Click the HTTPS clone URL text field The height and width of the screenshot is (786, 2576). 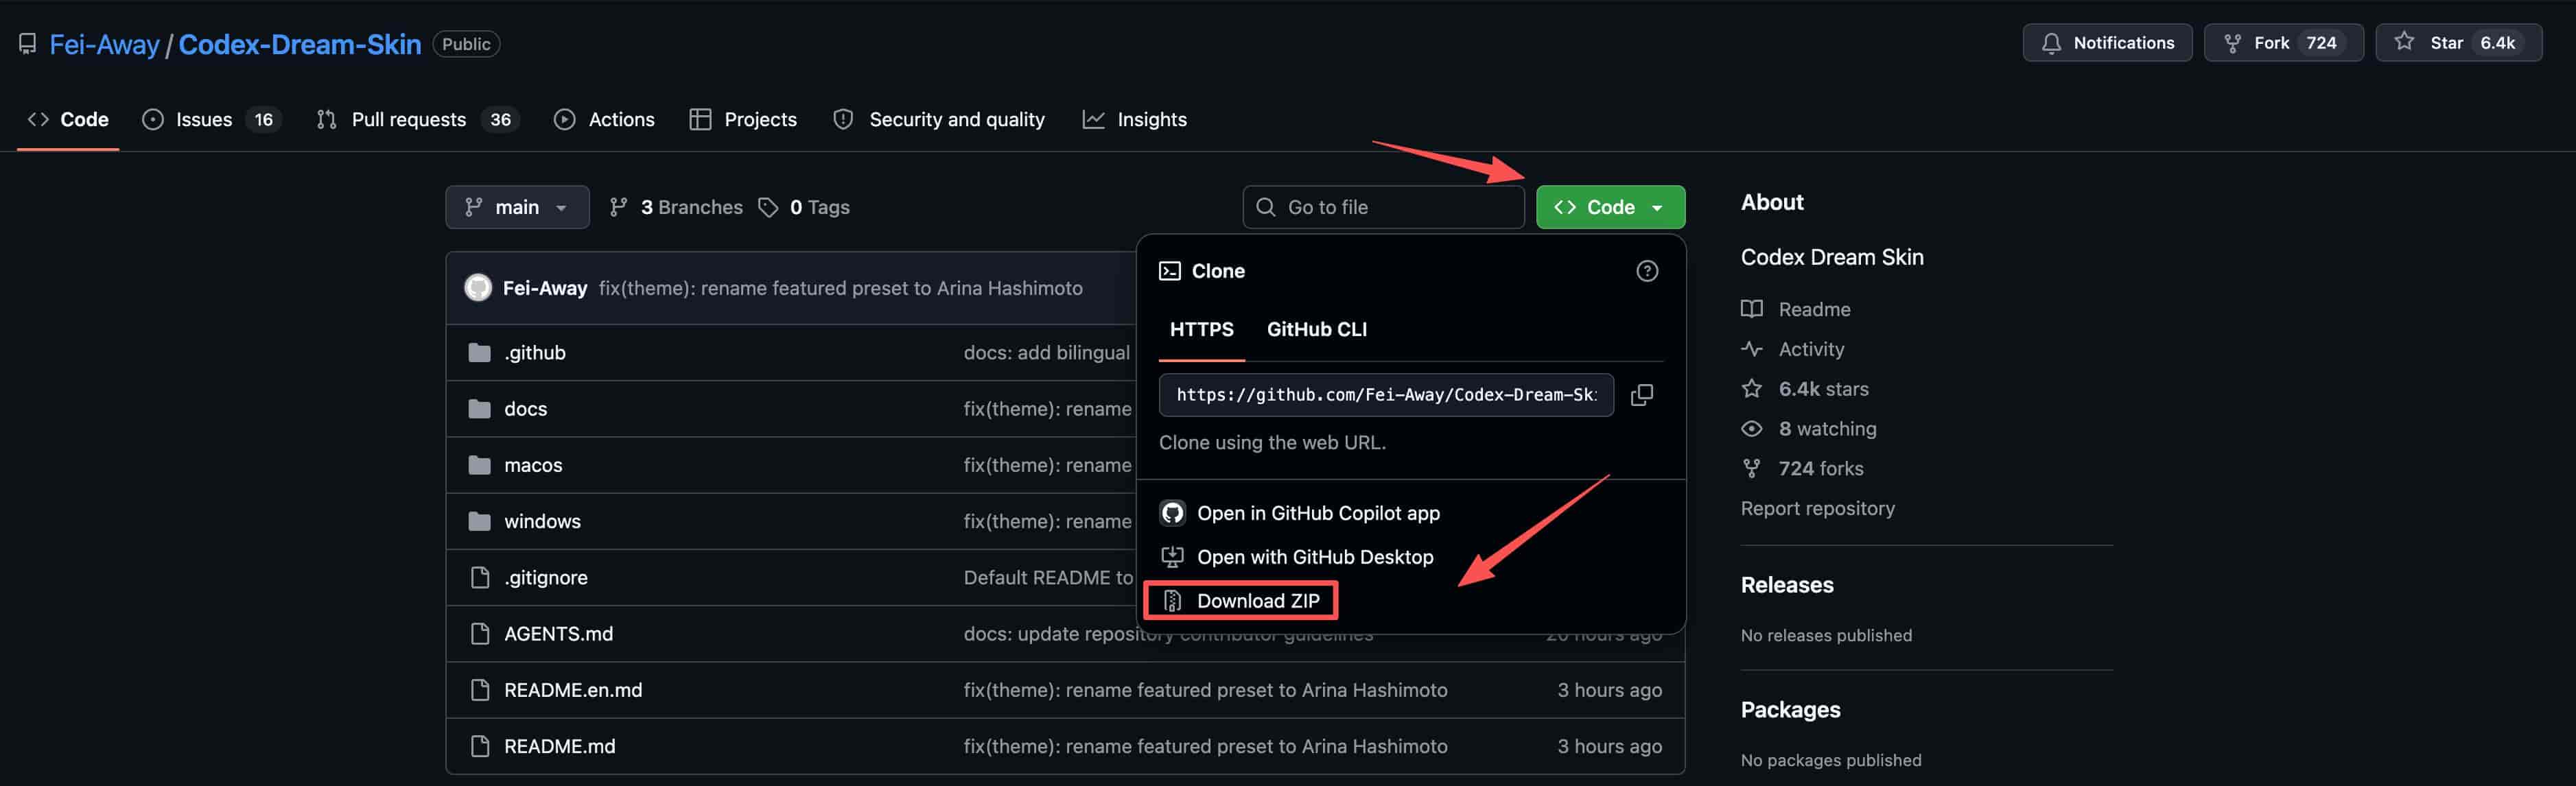[x=1386, y=395]
